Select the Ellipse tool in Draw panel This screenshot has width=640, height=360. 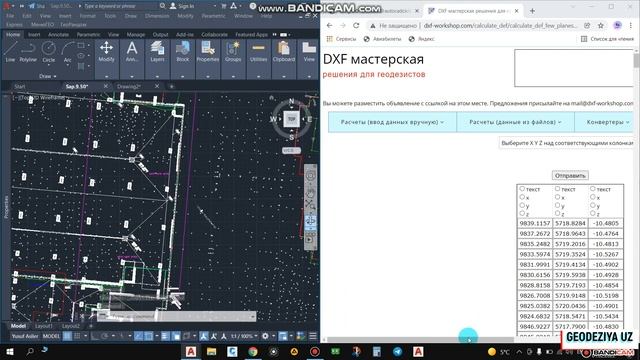[81, 56]
